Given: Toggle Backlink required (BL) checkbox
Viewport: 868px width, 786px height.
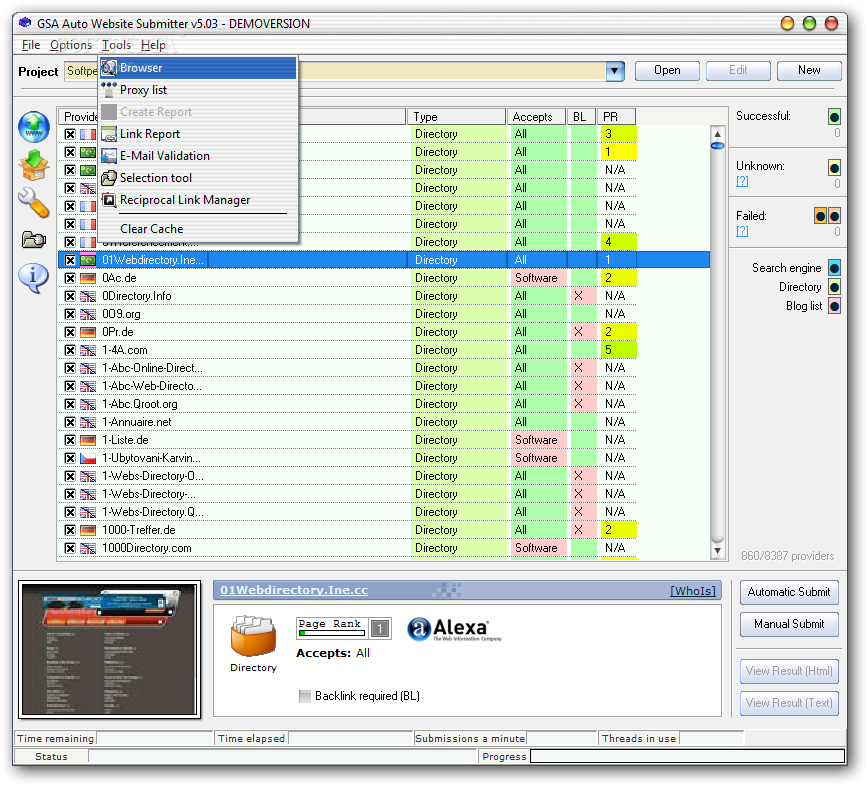Looking at the screenshot, I should click(304, 696).
